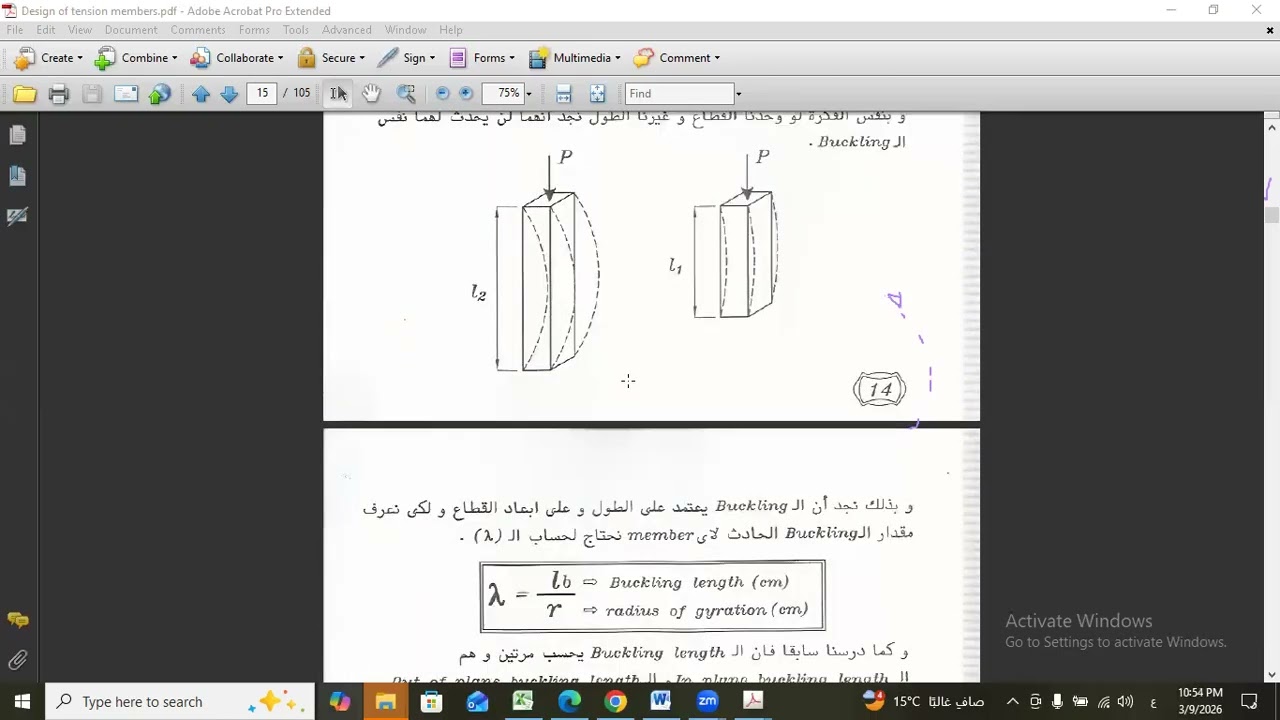This screenshot has height=720, width=1280.
Task: Click the Zoom In plus icon
Action: [466, 94]
